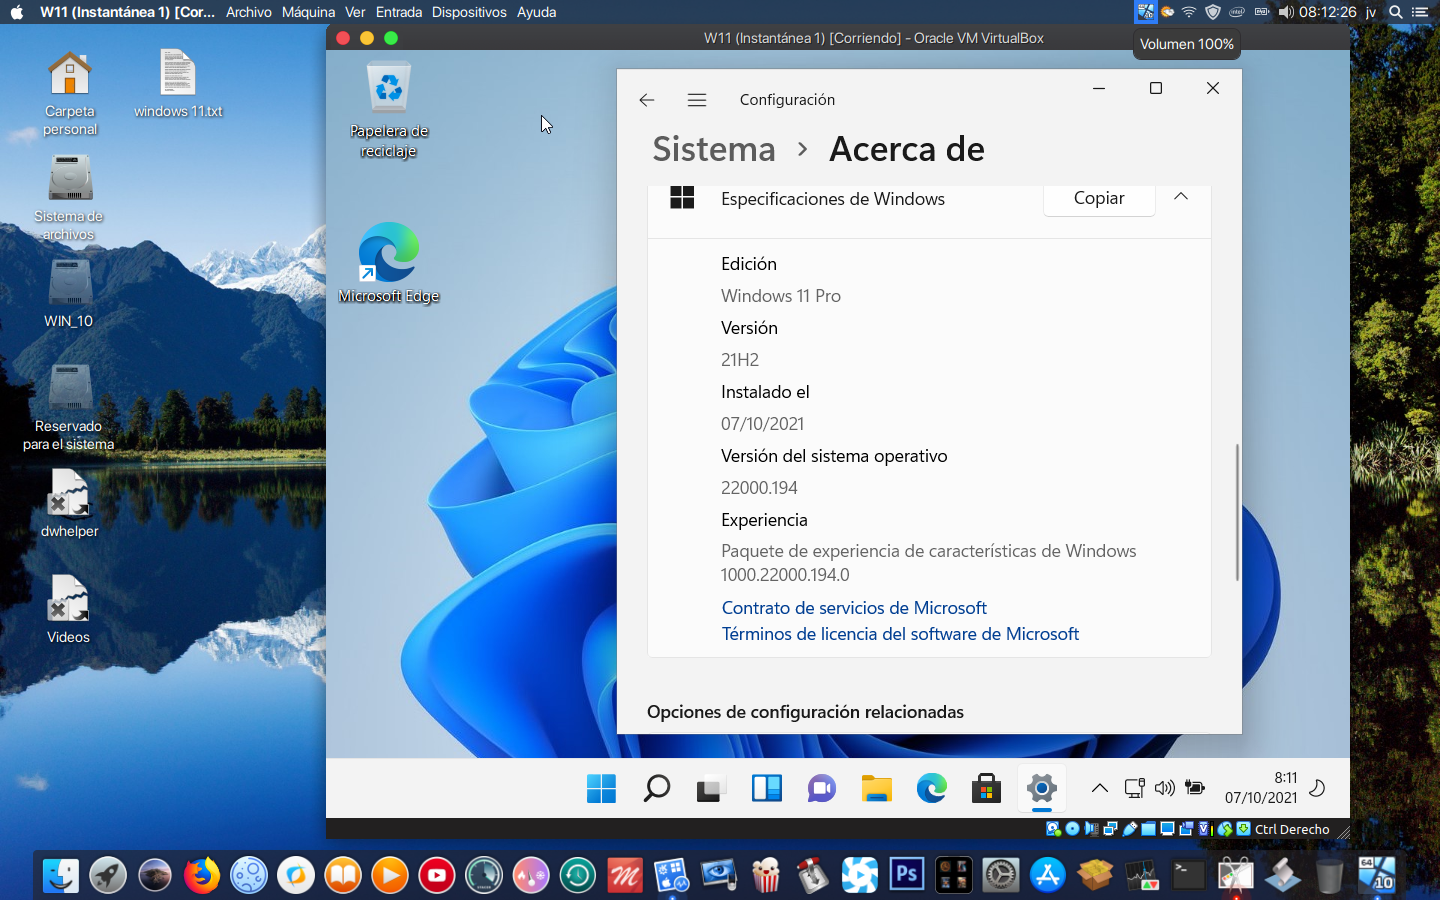Open System Preferences gear in the Dock

pos(1001,875)
